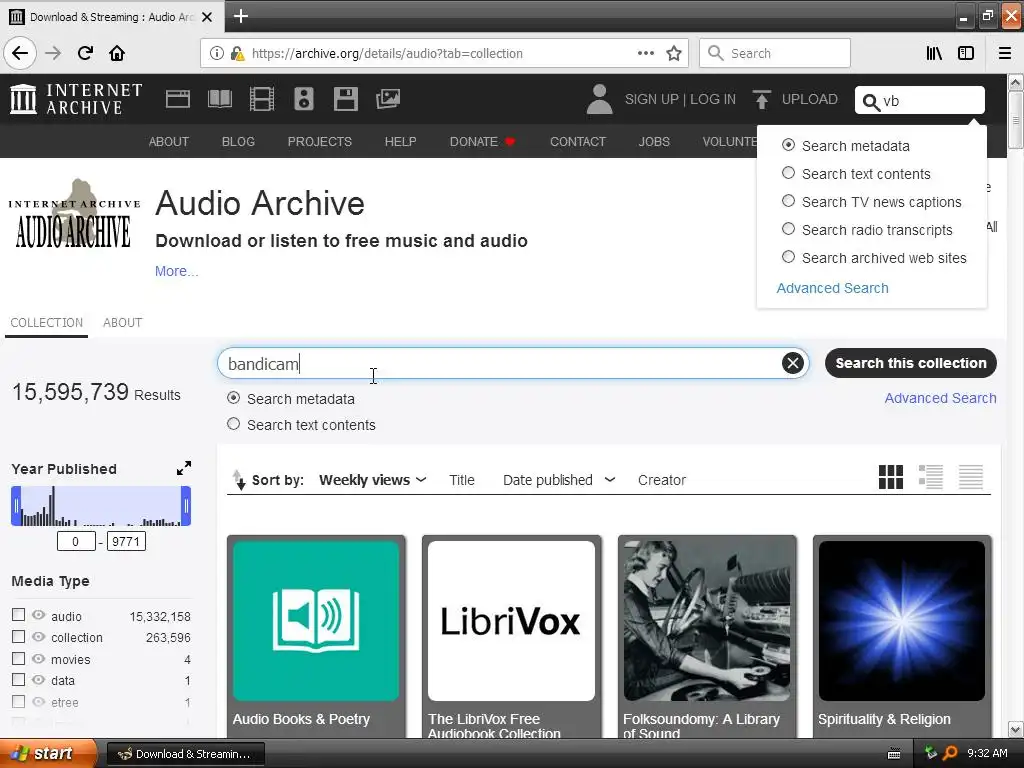This screenshot has height=768, width=1024.
Task: Switch to the COLLECTION tab
Action: tap(46, 323)
